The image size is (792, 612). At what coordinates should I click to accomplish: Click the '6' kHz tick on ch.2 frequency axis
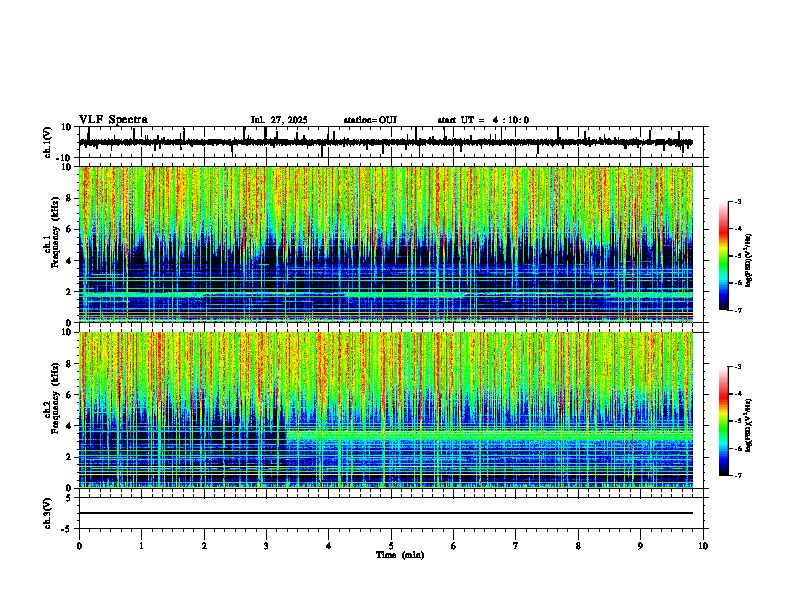(70, 394)
